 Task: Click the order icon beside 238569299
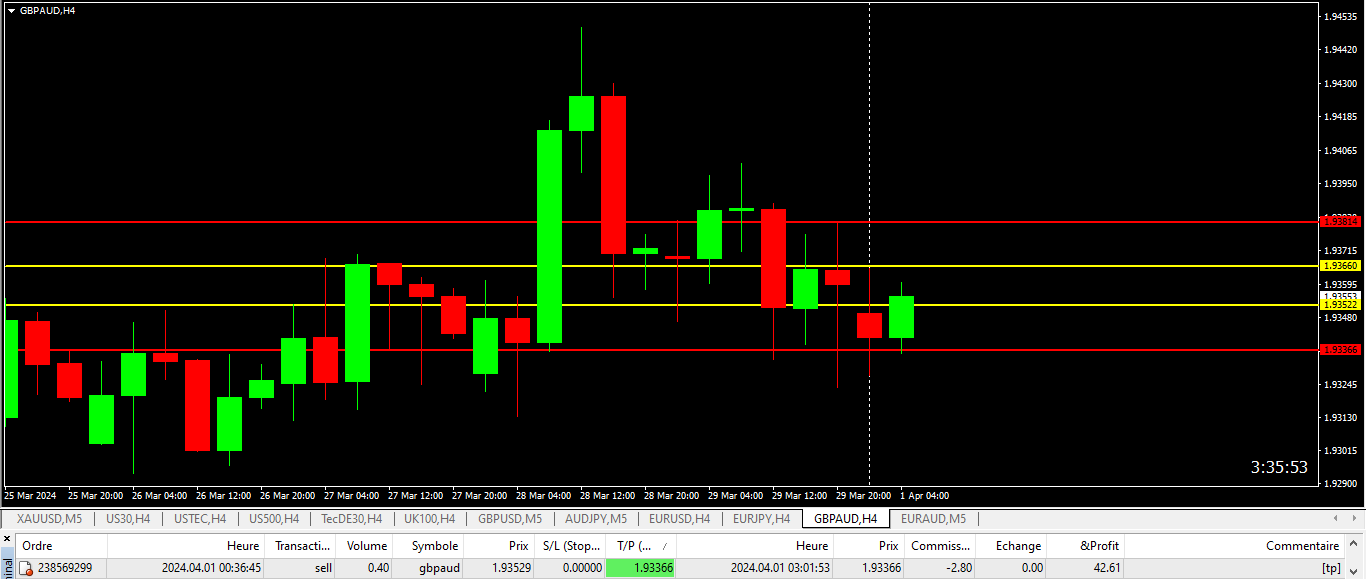point(26,568)
